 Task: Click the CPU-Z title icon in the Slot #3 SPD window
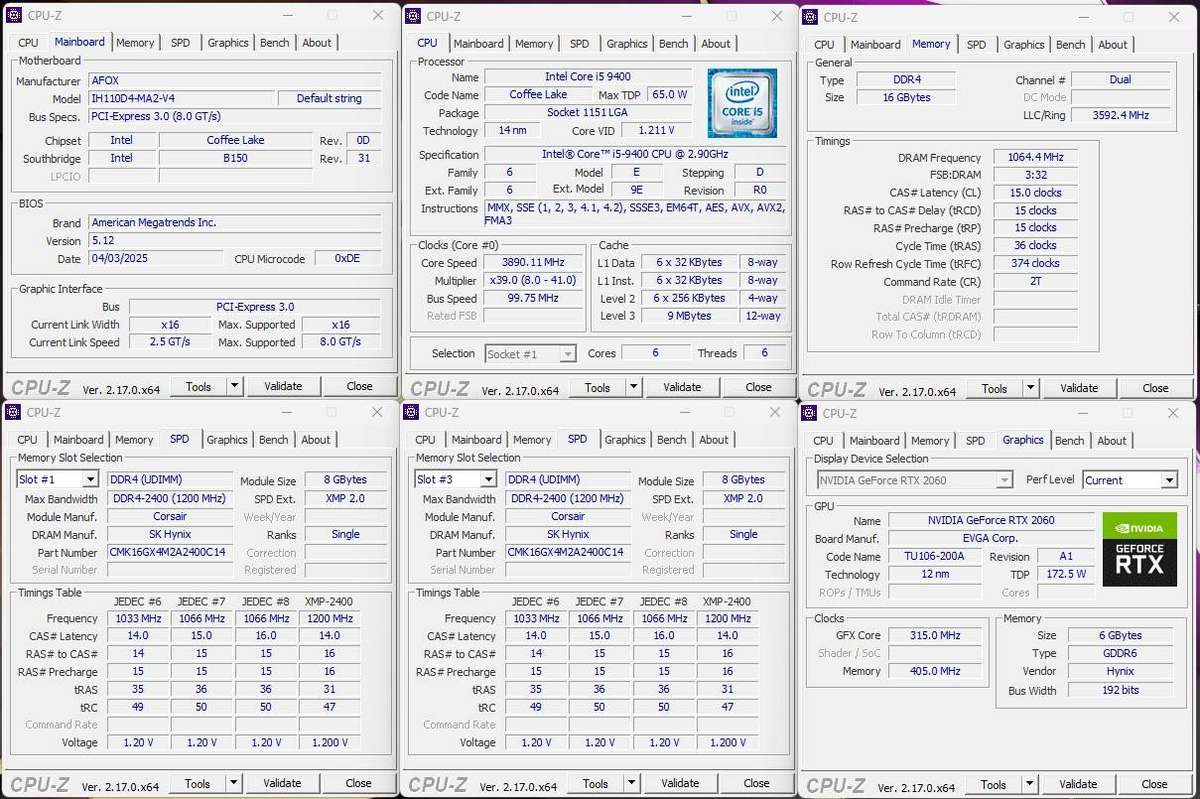click(x=413, y=412)
